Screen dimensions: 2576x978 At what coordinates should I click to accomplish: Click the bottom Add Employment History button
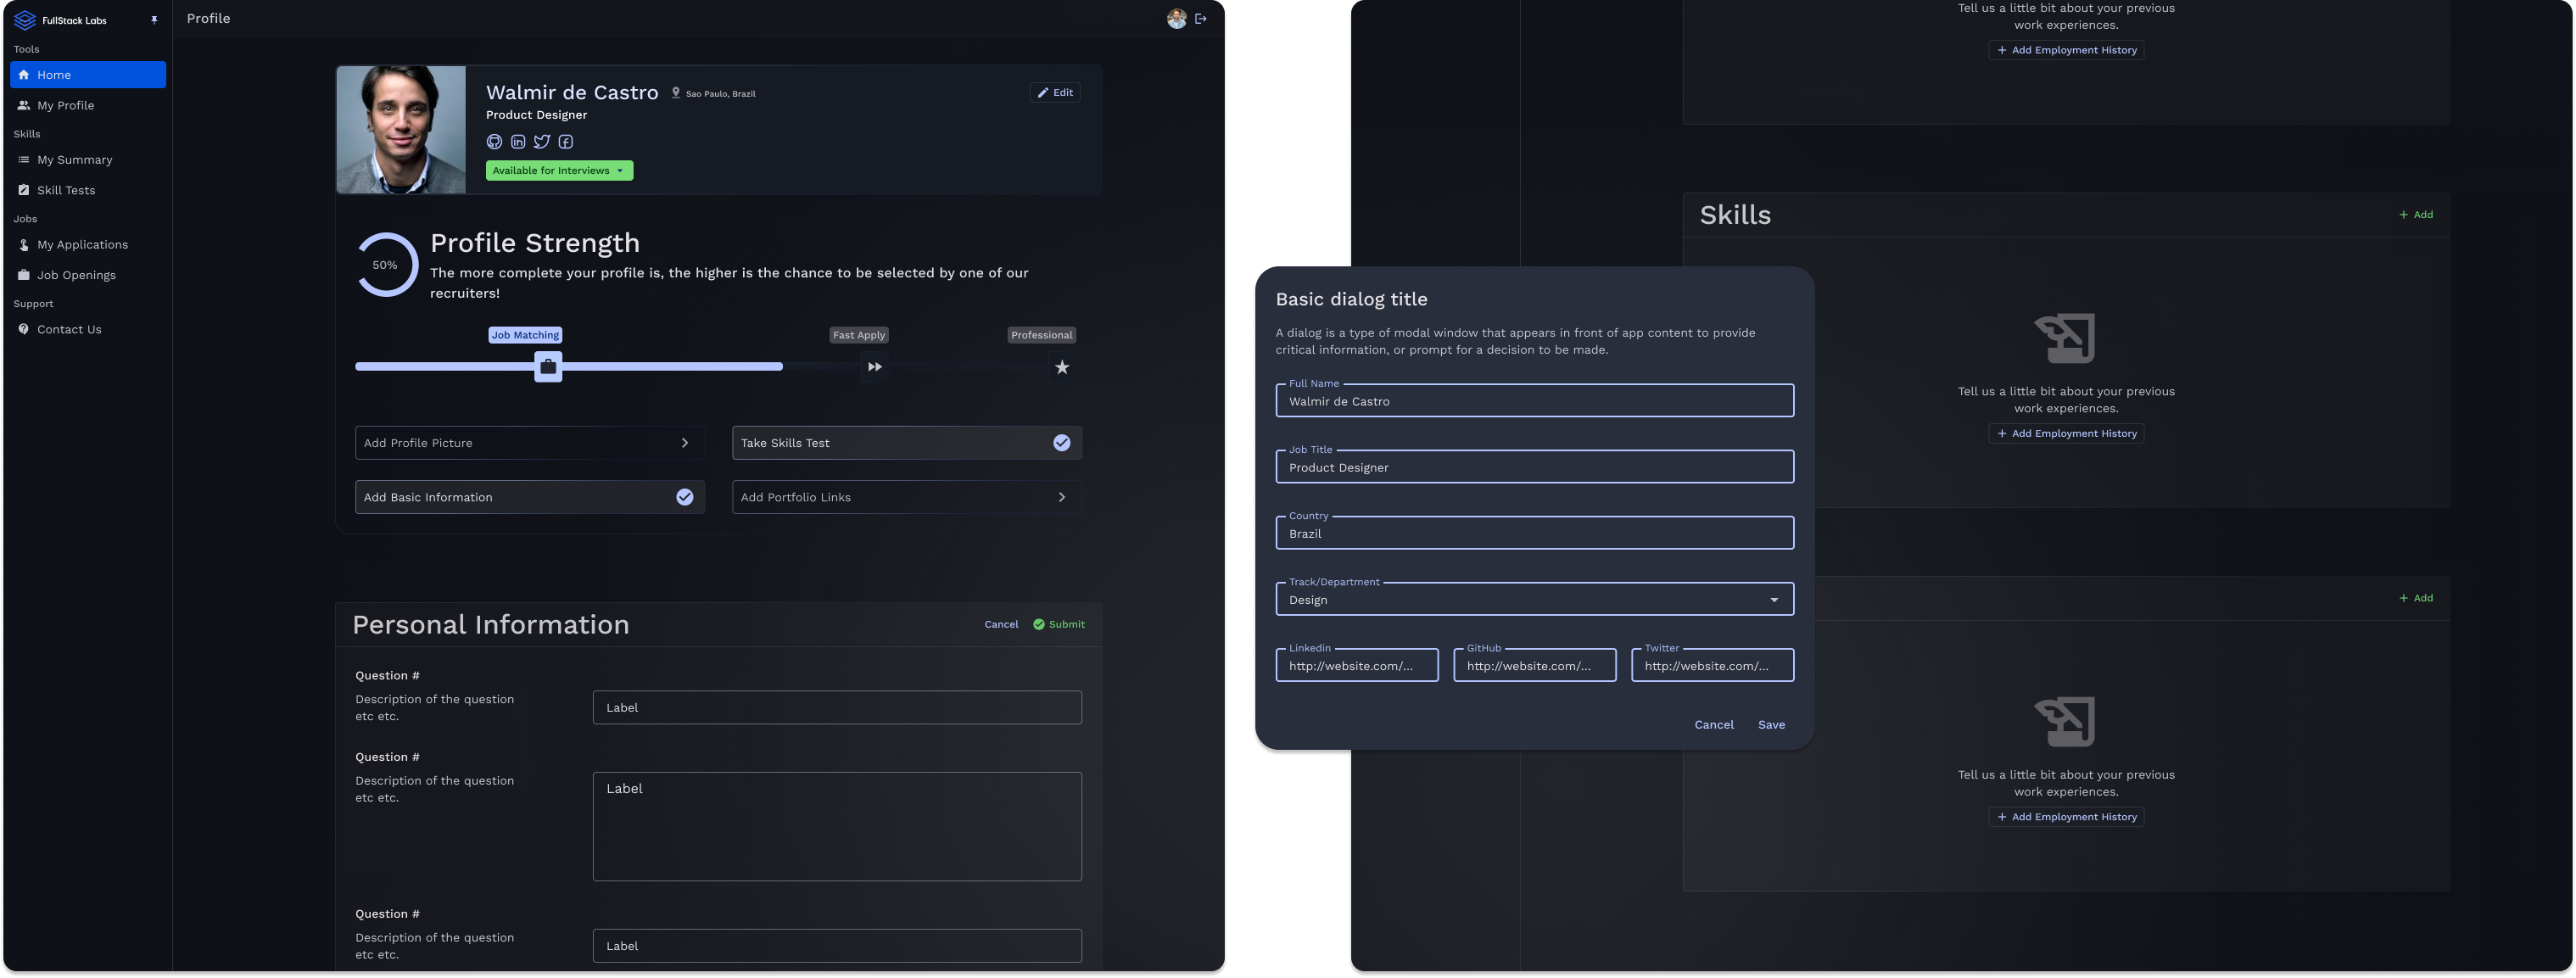[x=2066, y=817]
